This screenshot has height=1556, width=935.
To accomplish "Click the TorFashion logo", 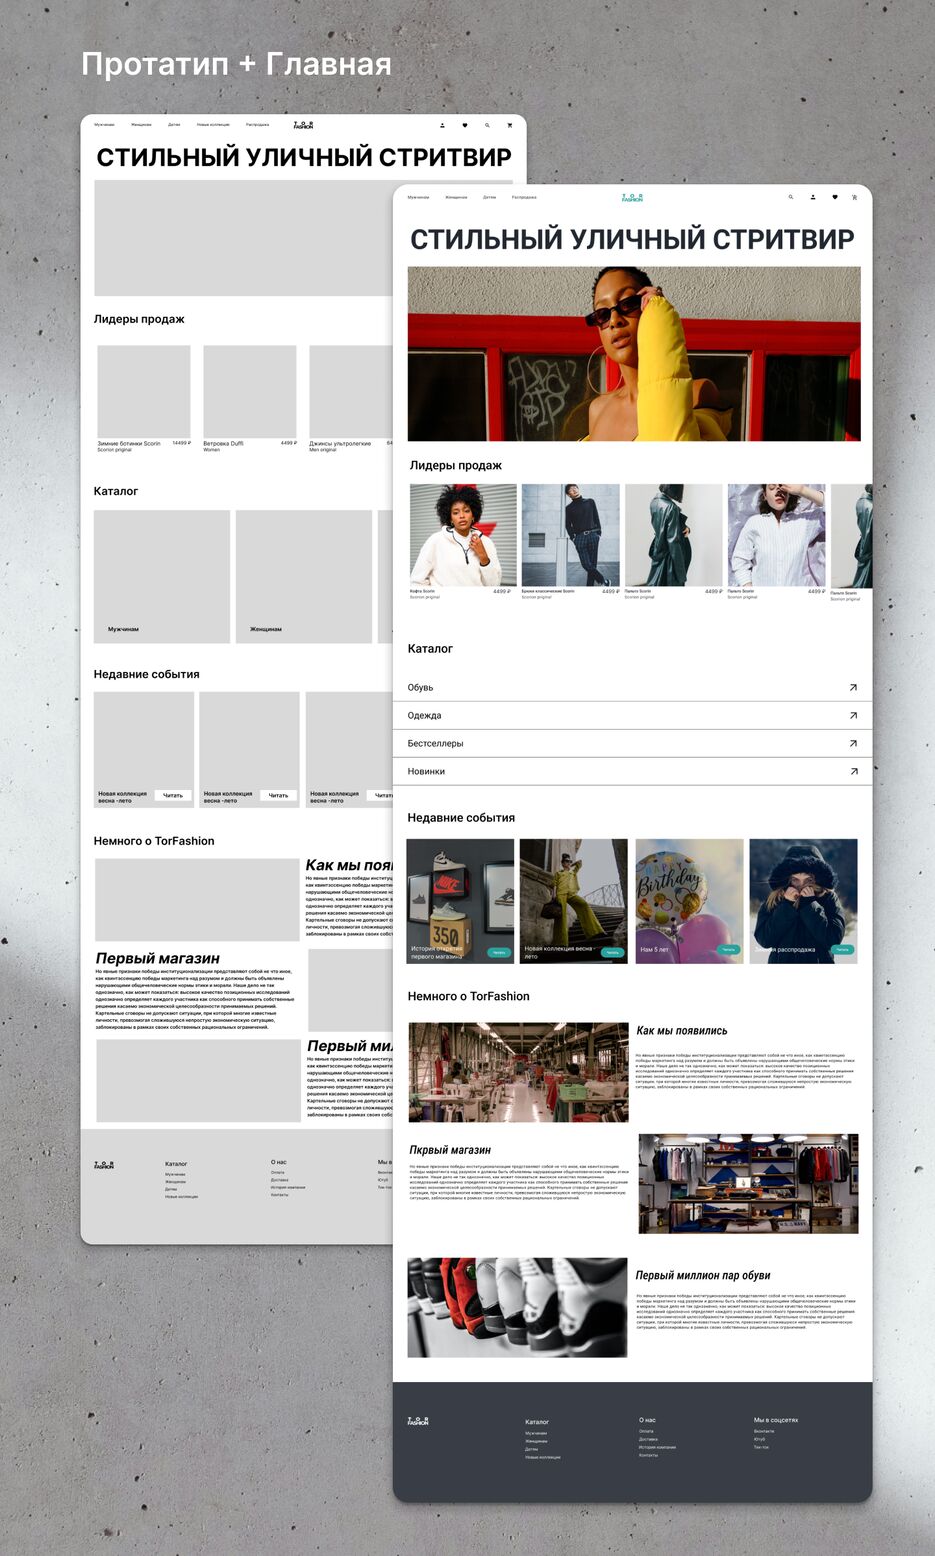I will [x=631, y=197].
